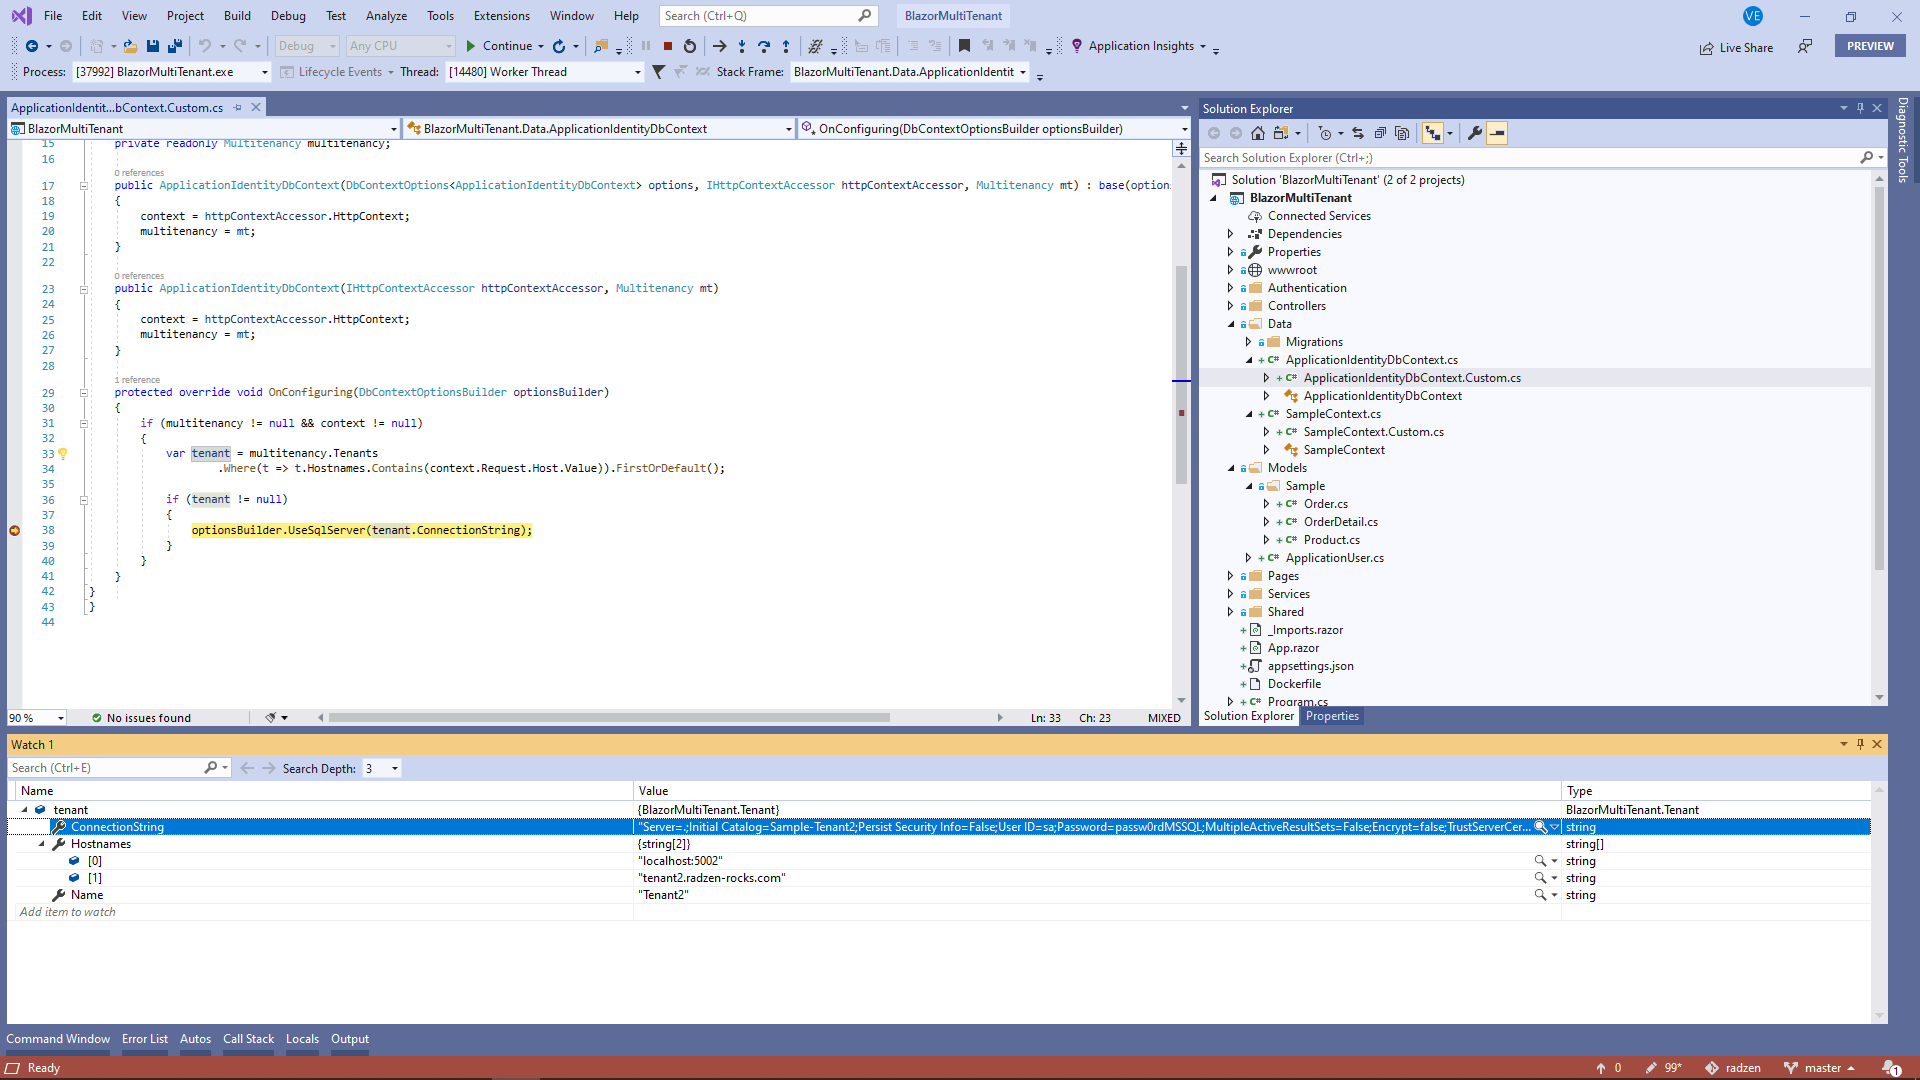The height and width of the screenshot is (1080, 1920).
Task: Open the Debug menu
Action: [x=288, y=15]
